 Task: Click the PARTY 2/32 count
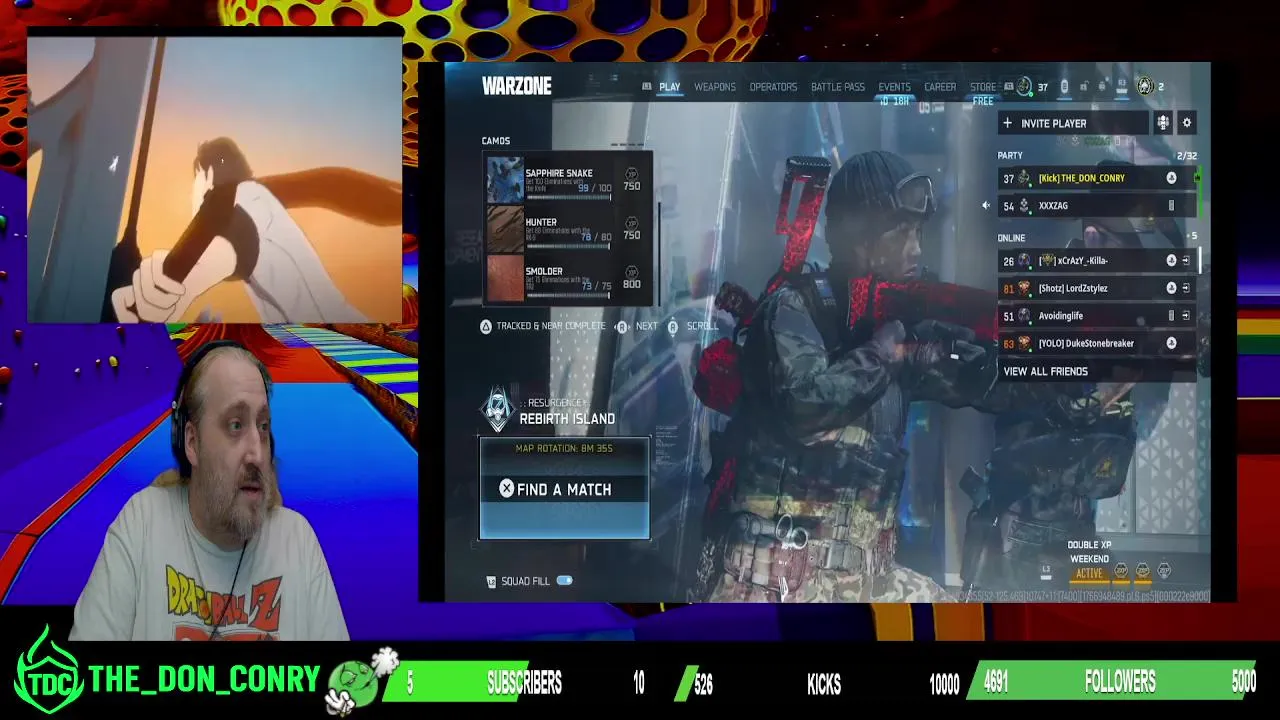pyautogui.click(x=1187, y=156)
